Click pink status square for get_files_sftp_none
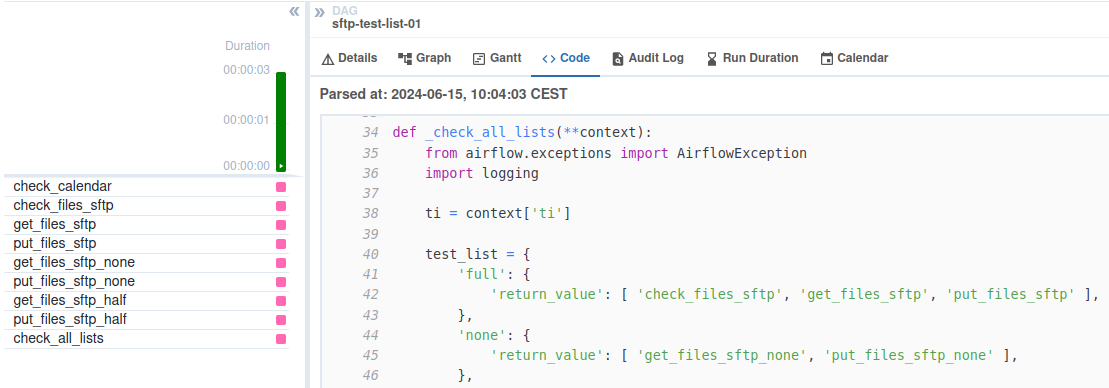This screenshot has width=1109, height=388. (x=281, y=263)
